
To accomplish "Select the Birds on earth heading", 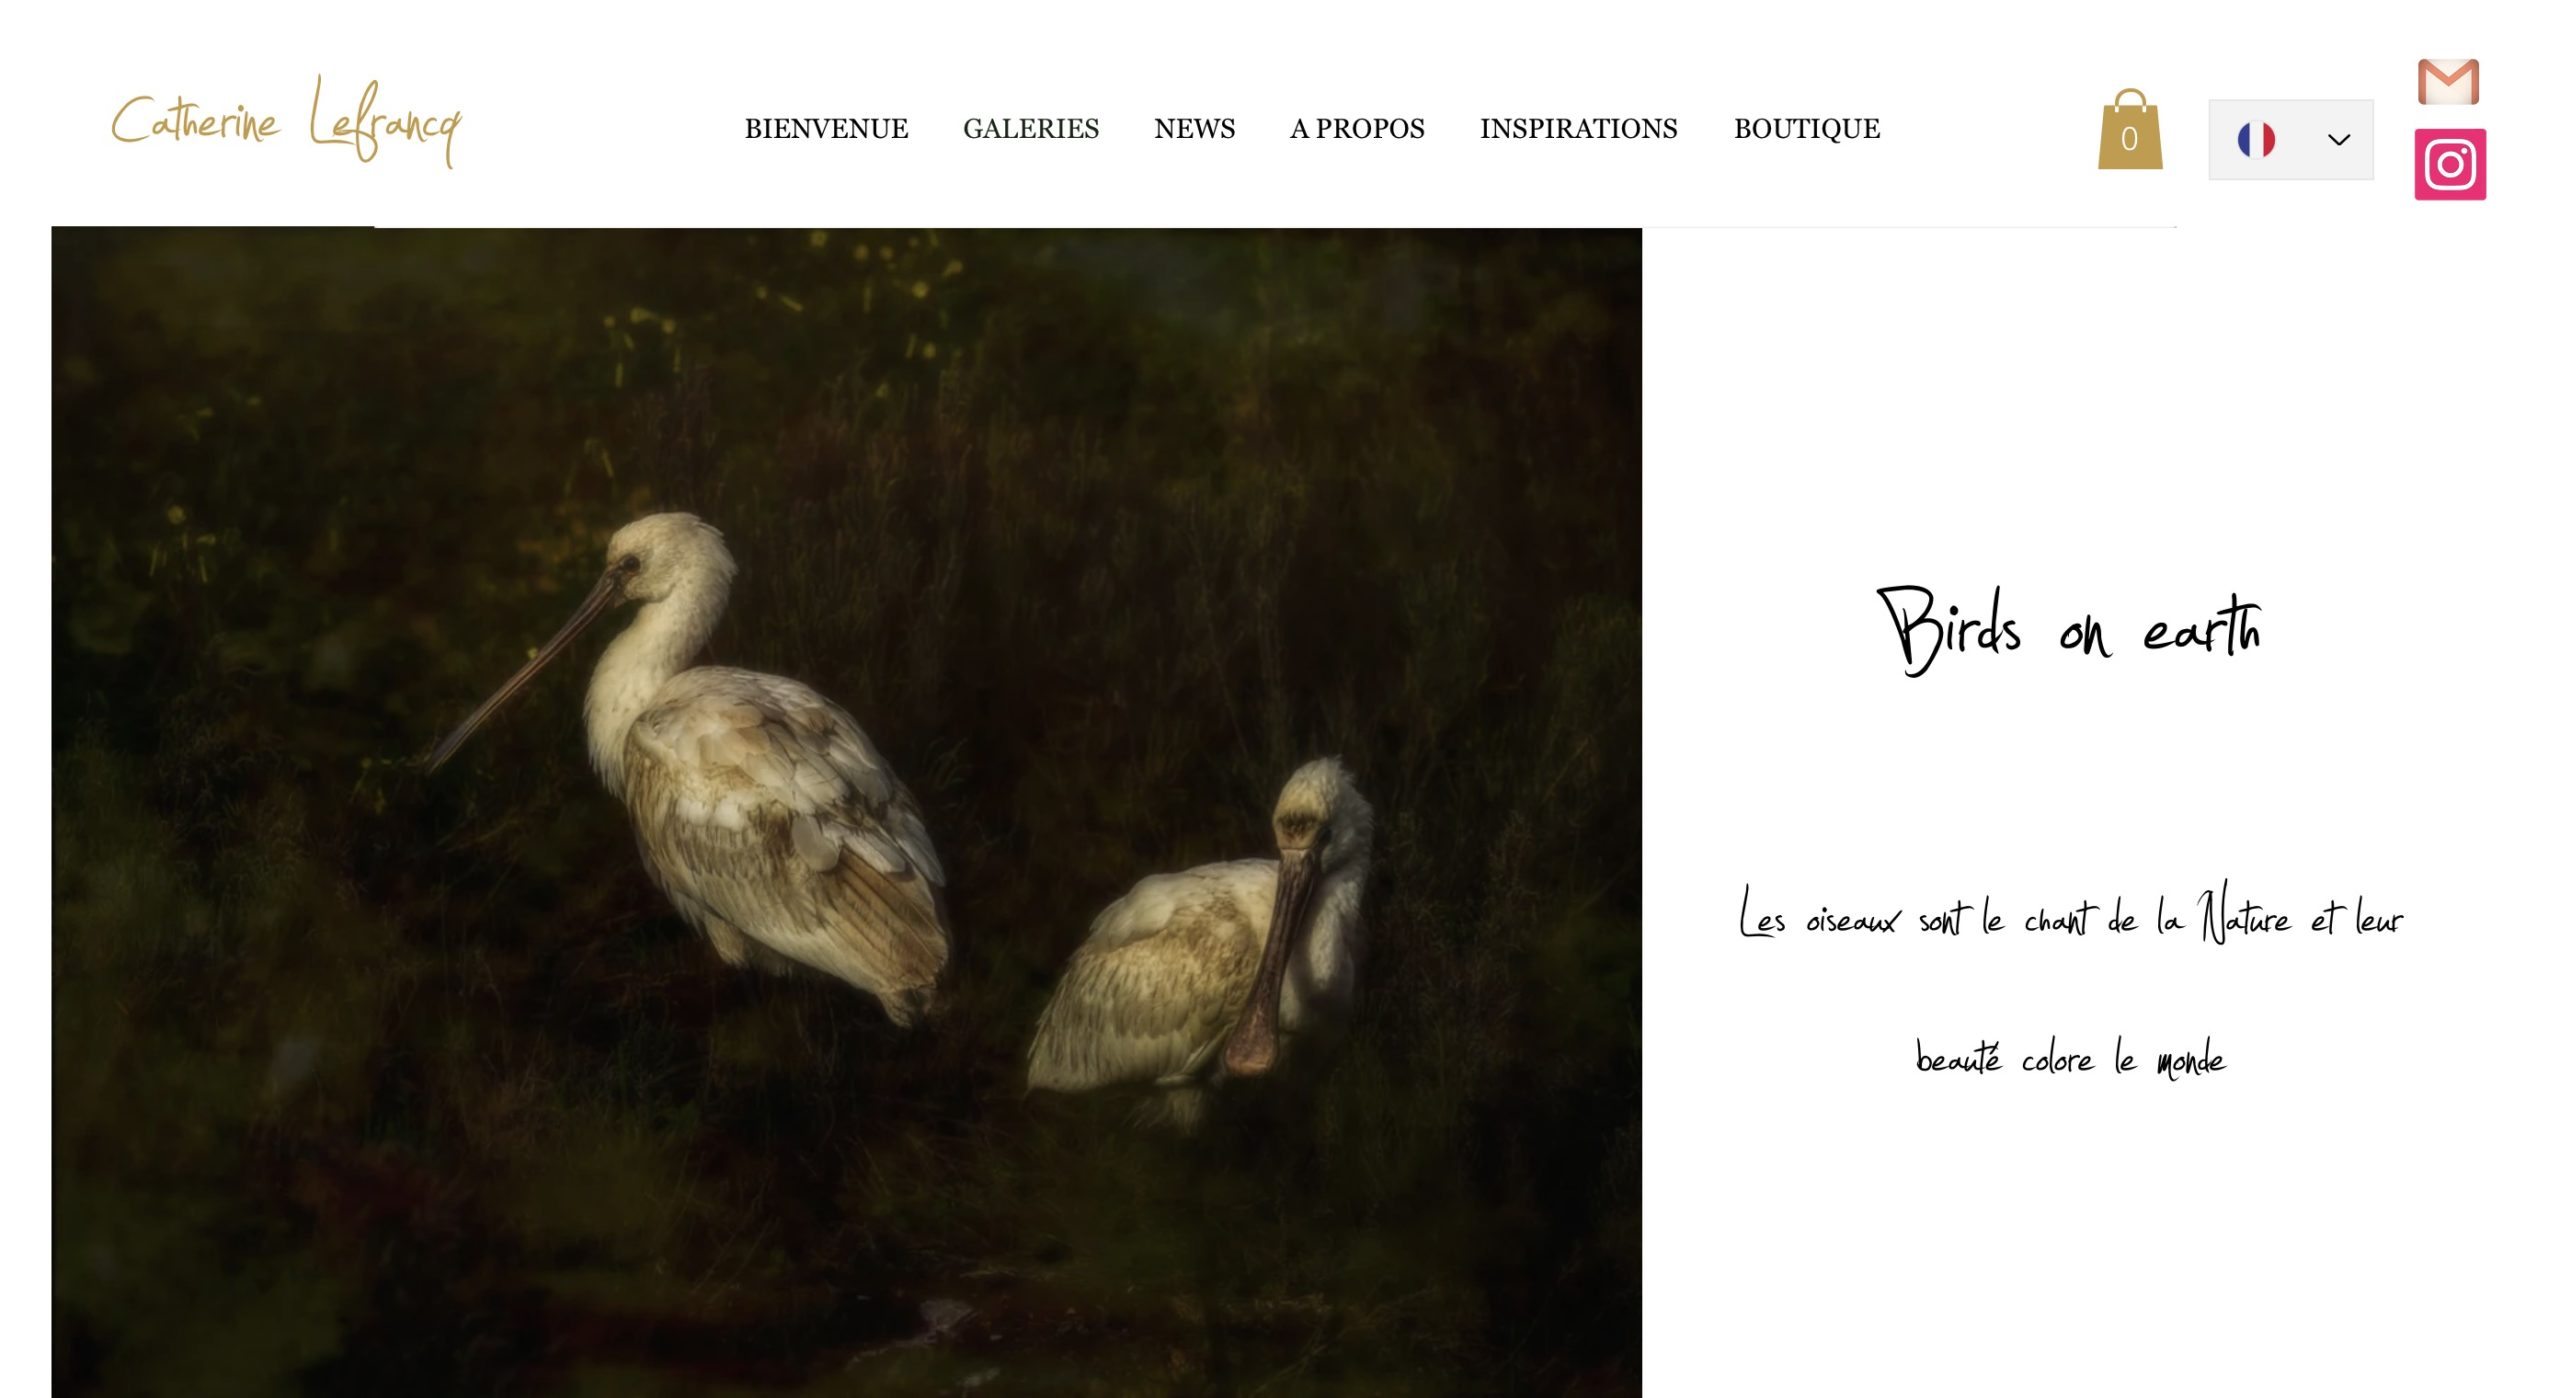I will 2069,630.
